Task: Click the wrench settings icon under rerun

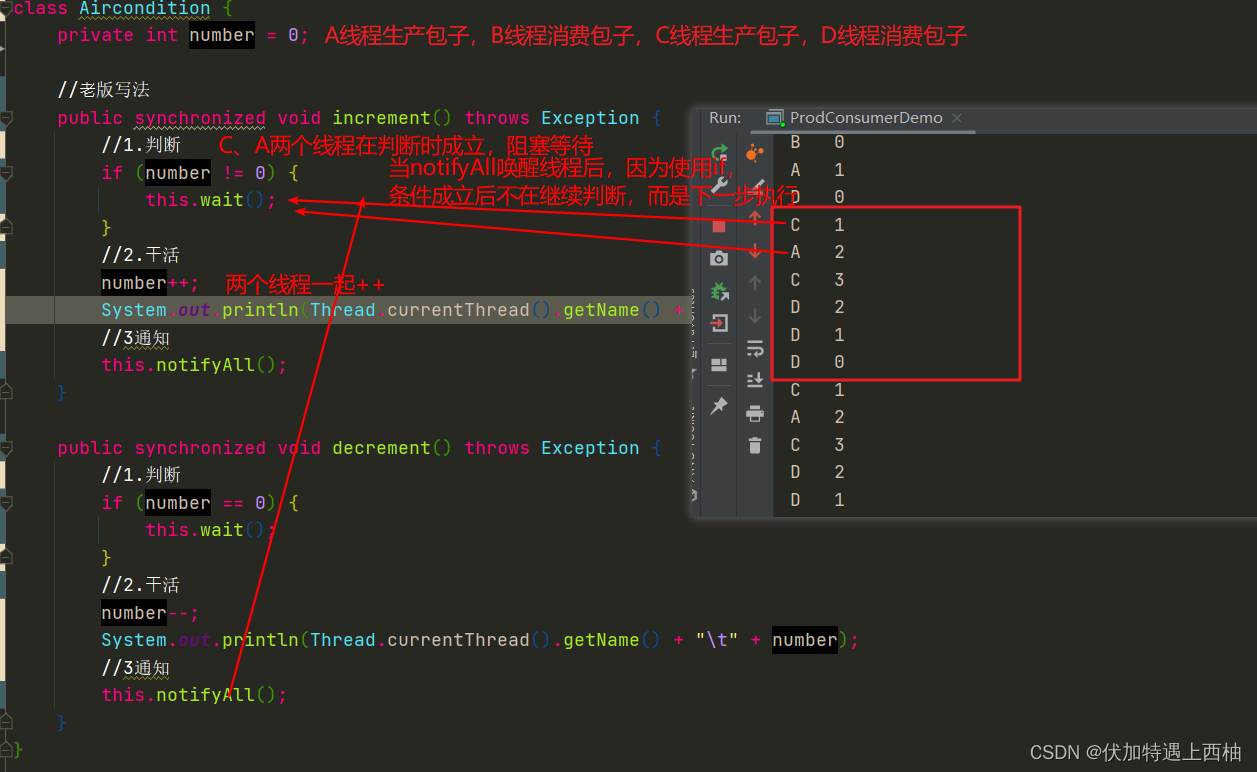Action: pyautogui.click(x=718, y=186)
